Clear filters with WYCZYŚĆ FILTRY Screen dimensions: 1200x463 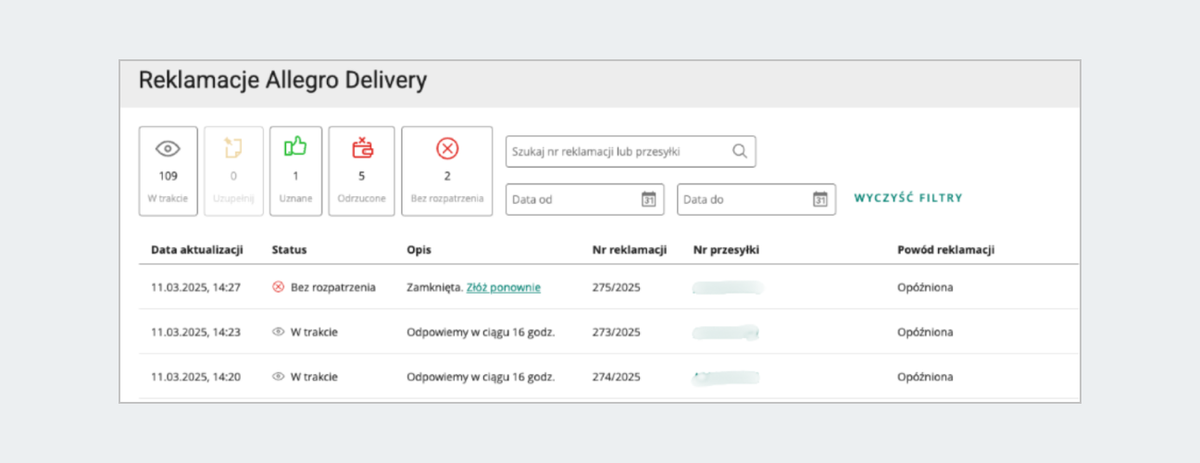[x=908, y=198]
